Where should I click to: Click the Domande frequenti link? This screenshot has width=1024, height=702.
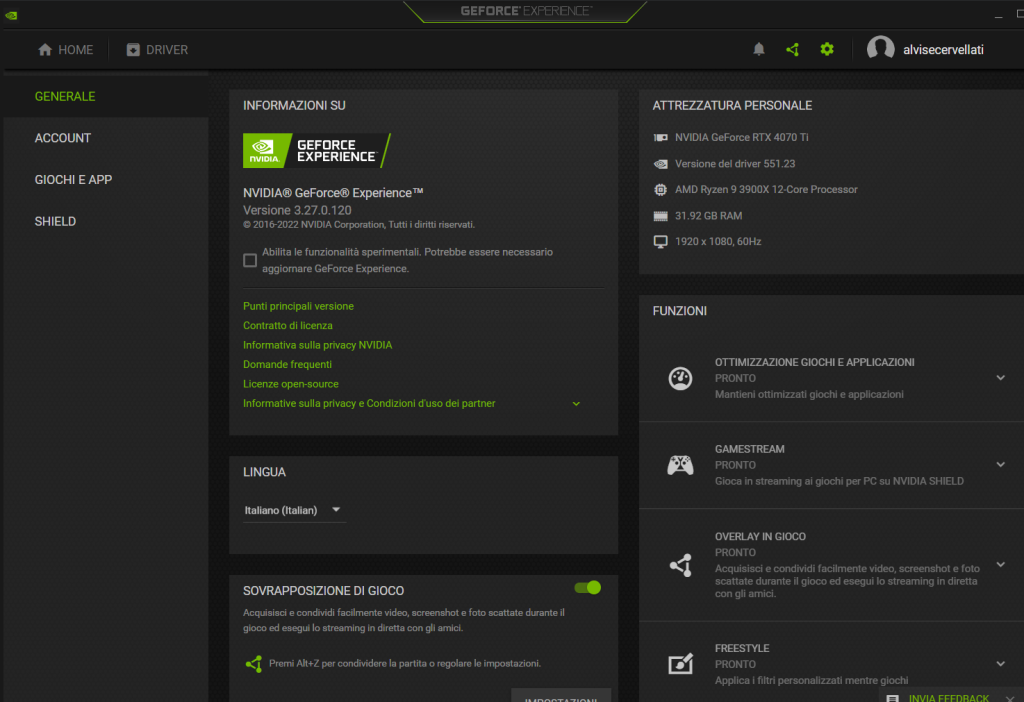coord(287,365)
